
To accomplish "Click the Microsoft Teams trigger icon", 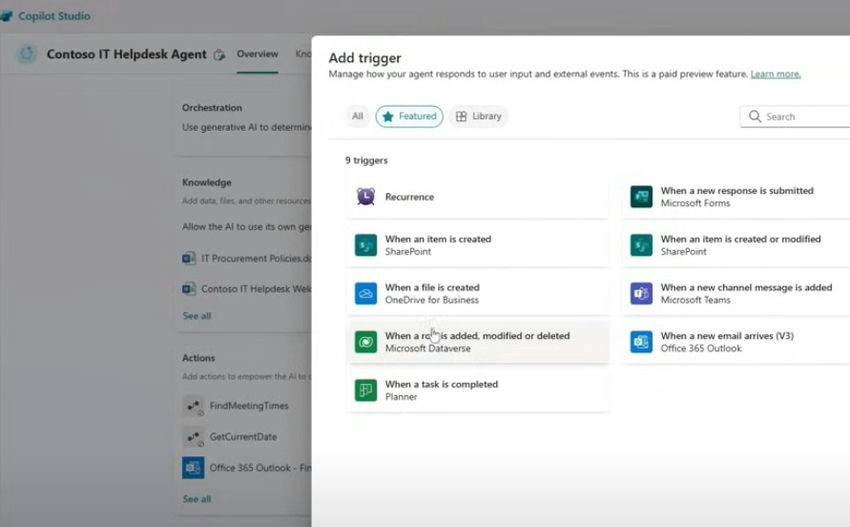I will pyautogui.click(x=641, y=293).
